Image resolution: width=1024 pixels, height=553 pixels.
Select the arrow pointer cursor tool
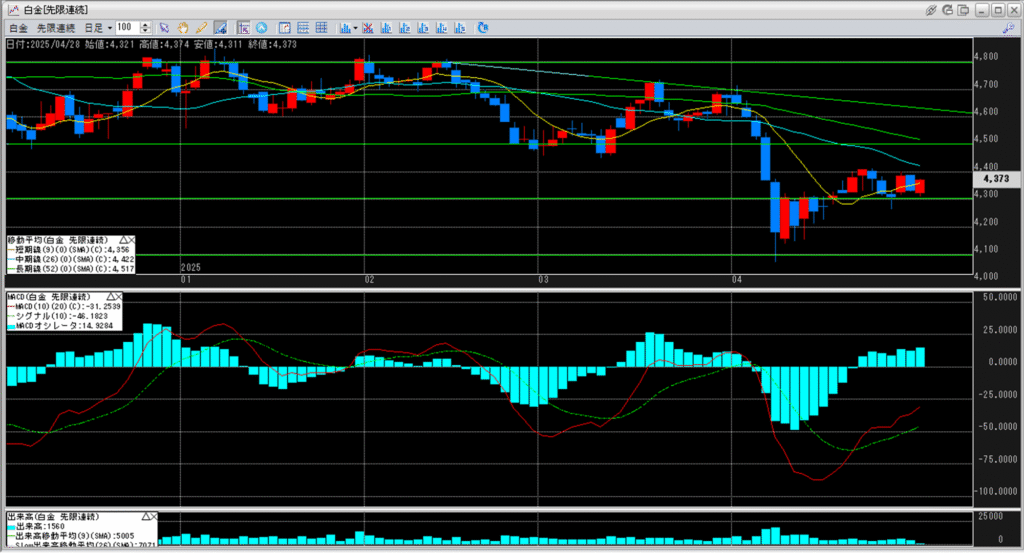click(x=163, y=27)
